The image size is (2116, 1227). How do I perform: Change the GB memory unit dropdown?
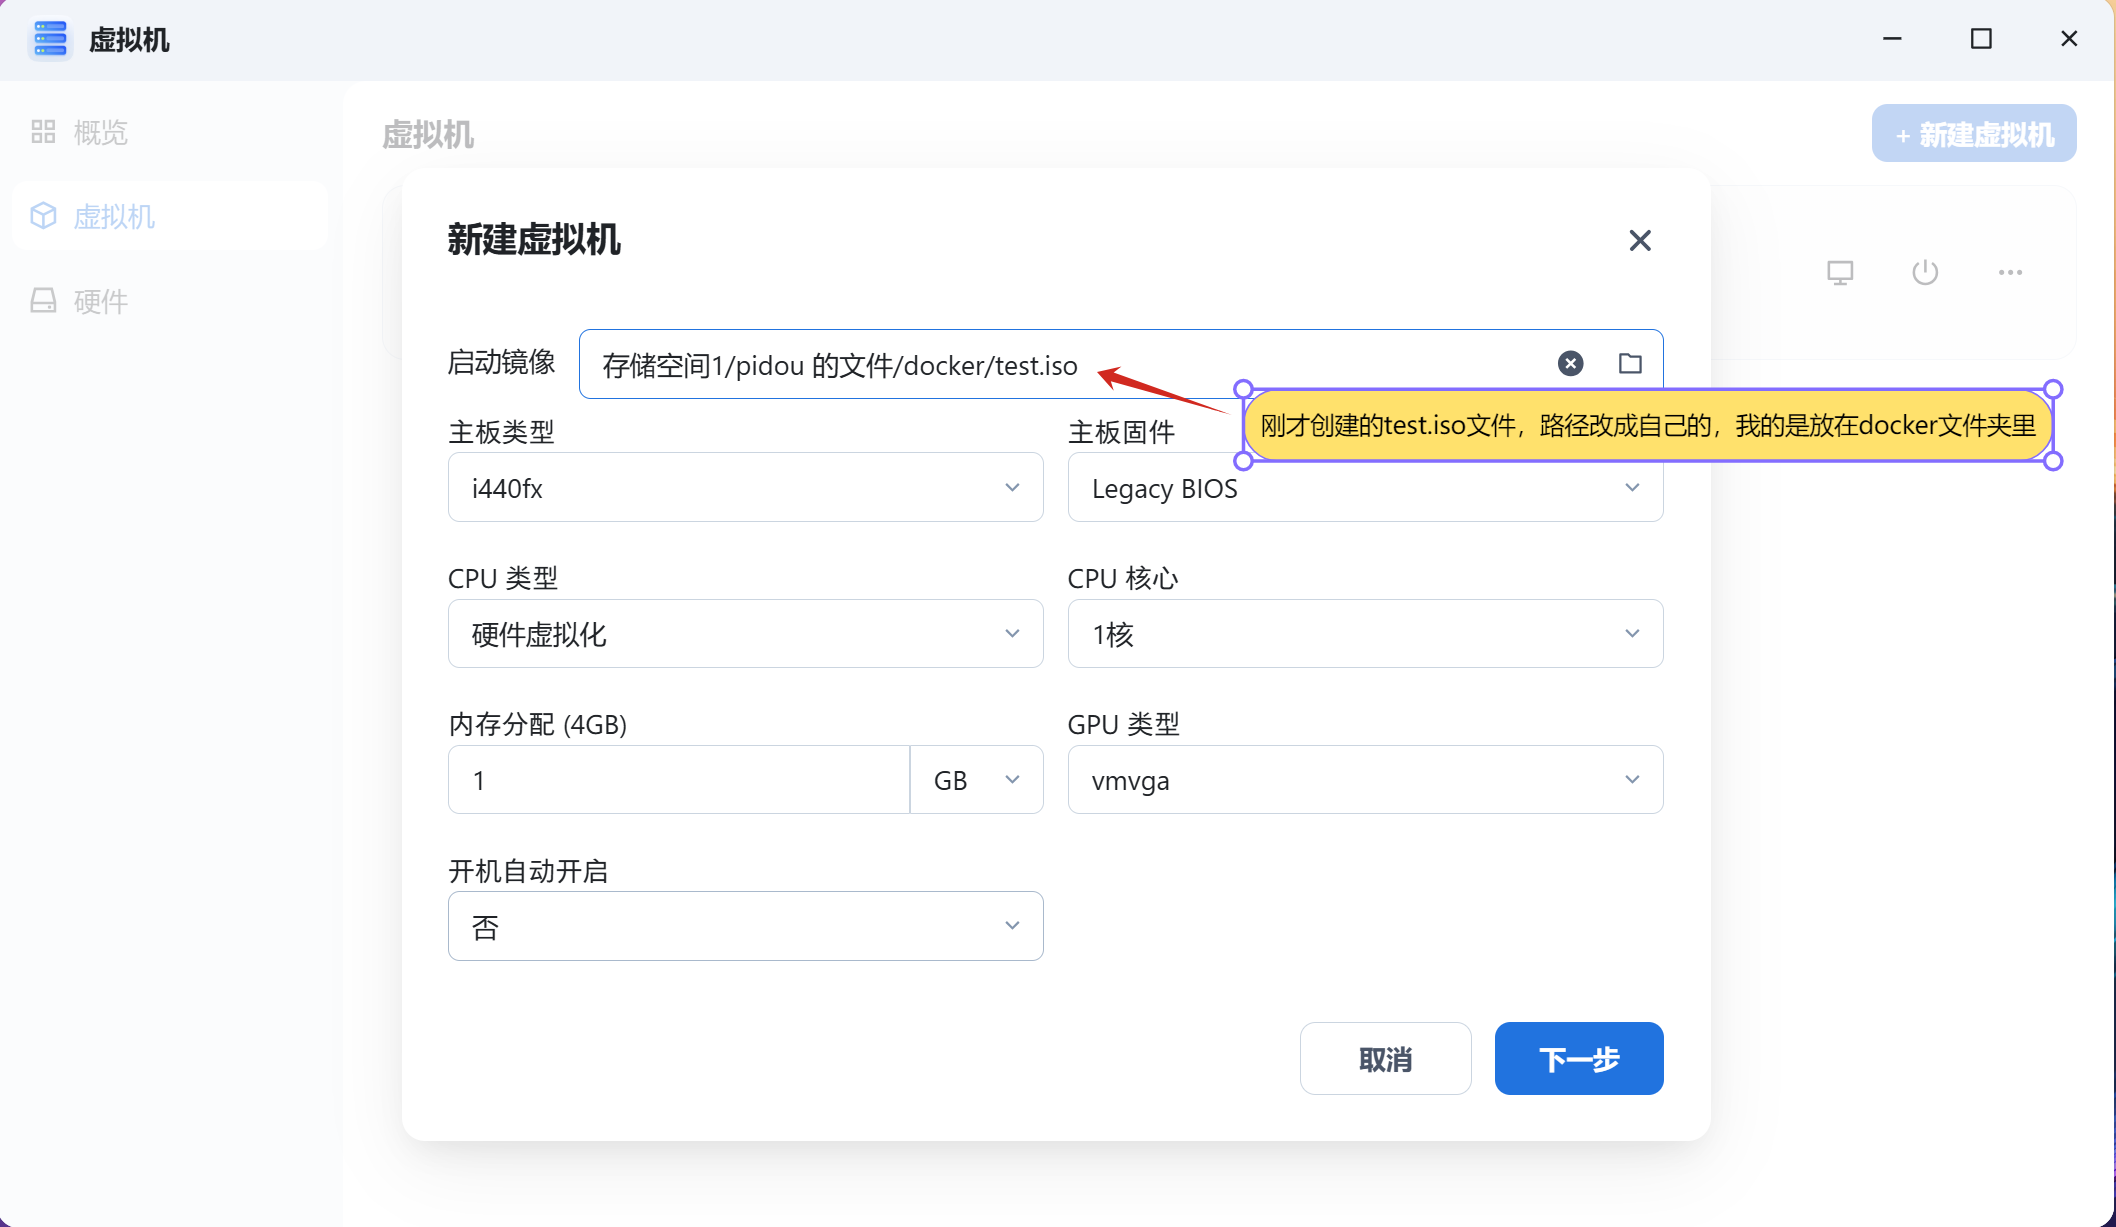point(976,780)
